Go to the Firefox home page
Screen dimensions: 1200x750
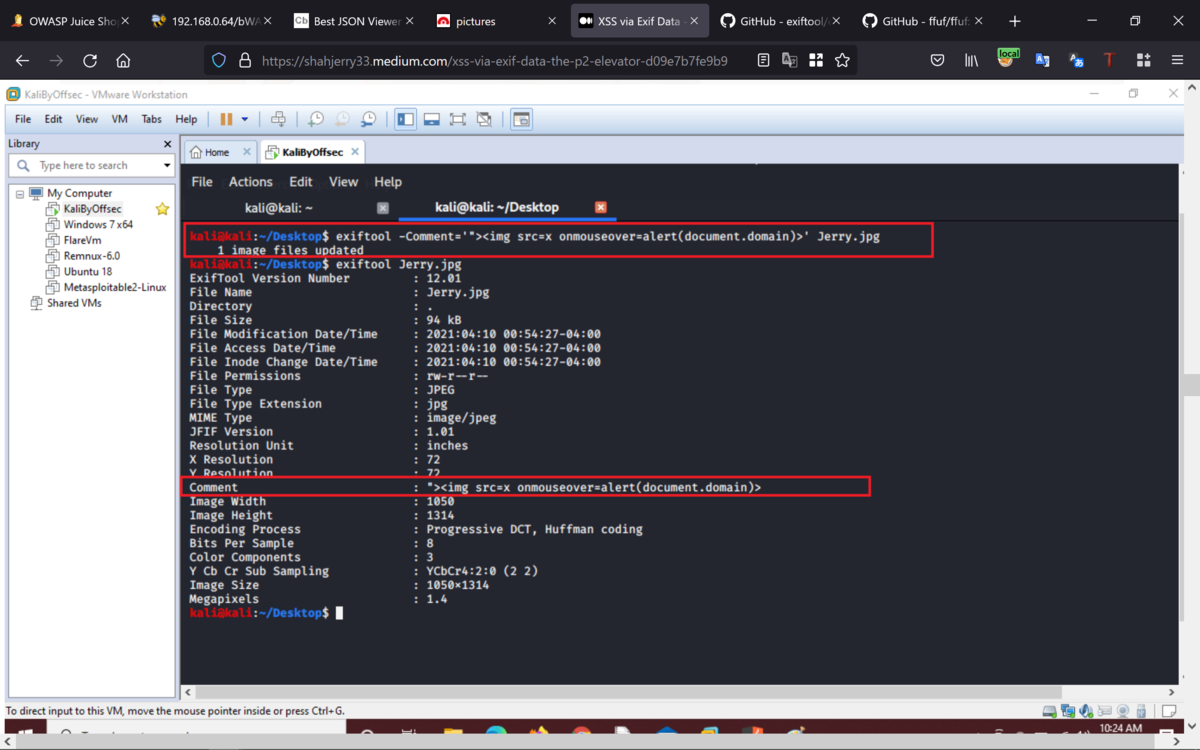click(123, 61)
